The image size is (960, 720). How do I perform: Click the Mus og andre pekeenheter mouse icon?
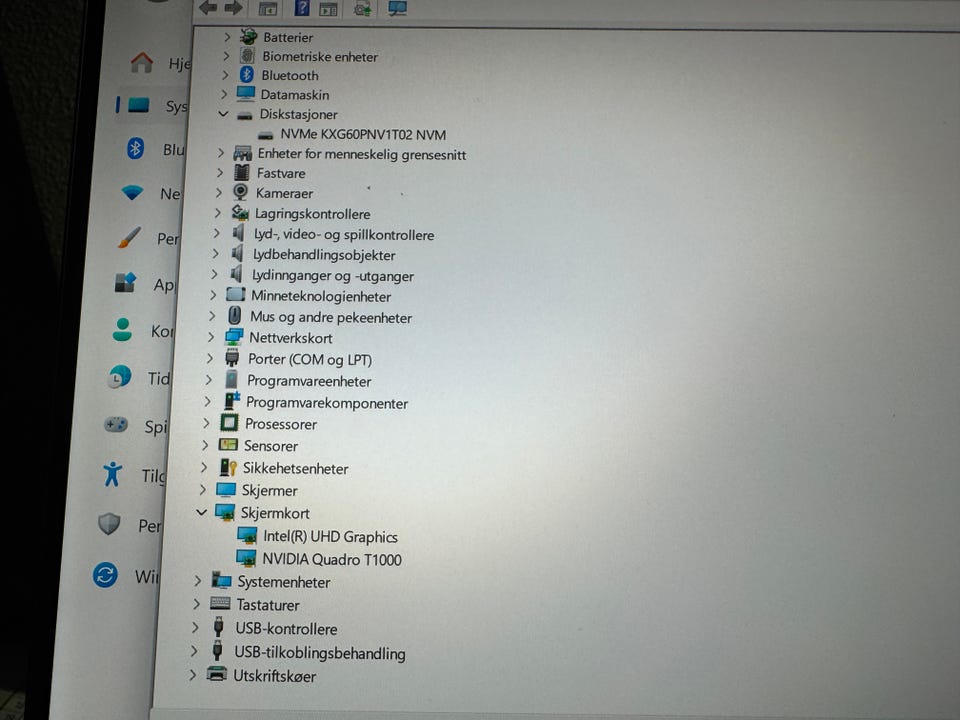pyautogui.click(x=234, y=316)
